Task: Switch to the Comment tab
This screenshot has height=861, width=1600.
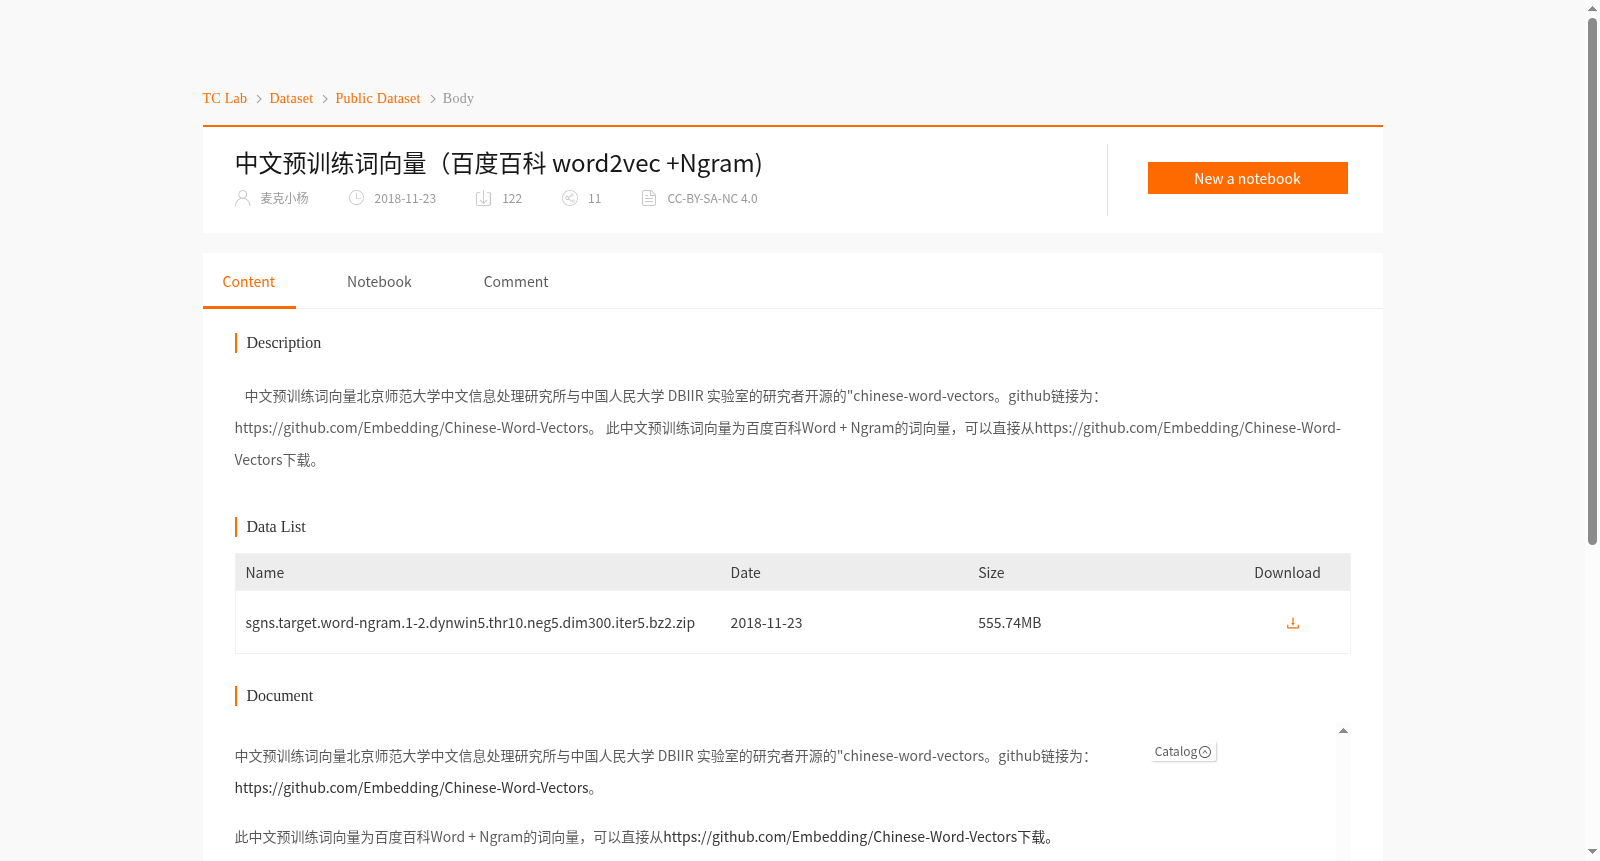Action: click(x=516, y=282)
